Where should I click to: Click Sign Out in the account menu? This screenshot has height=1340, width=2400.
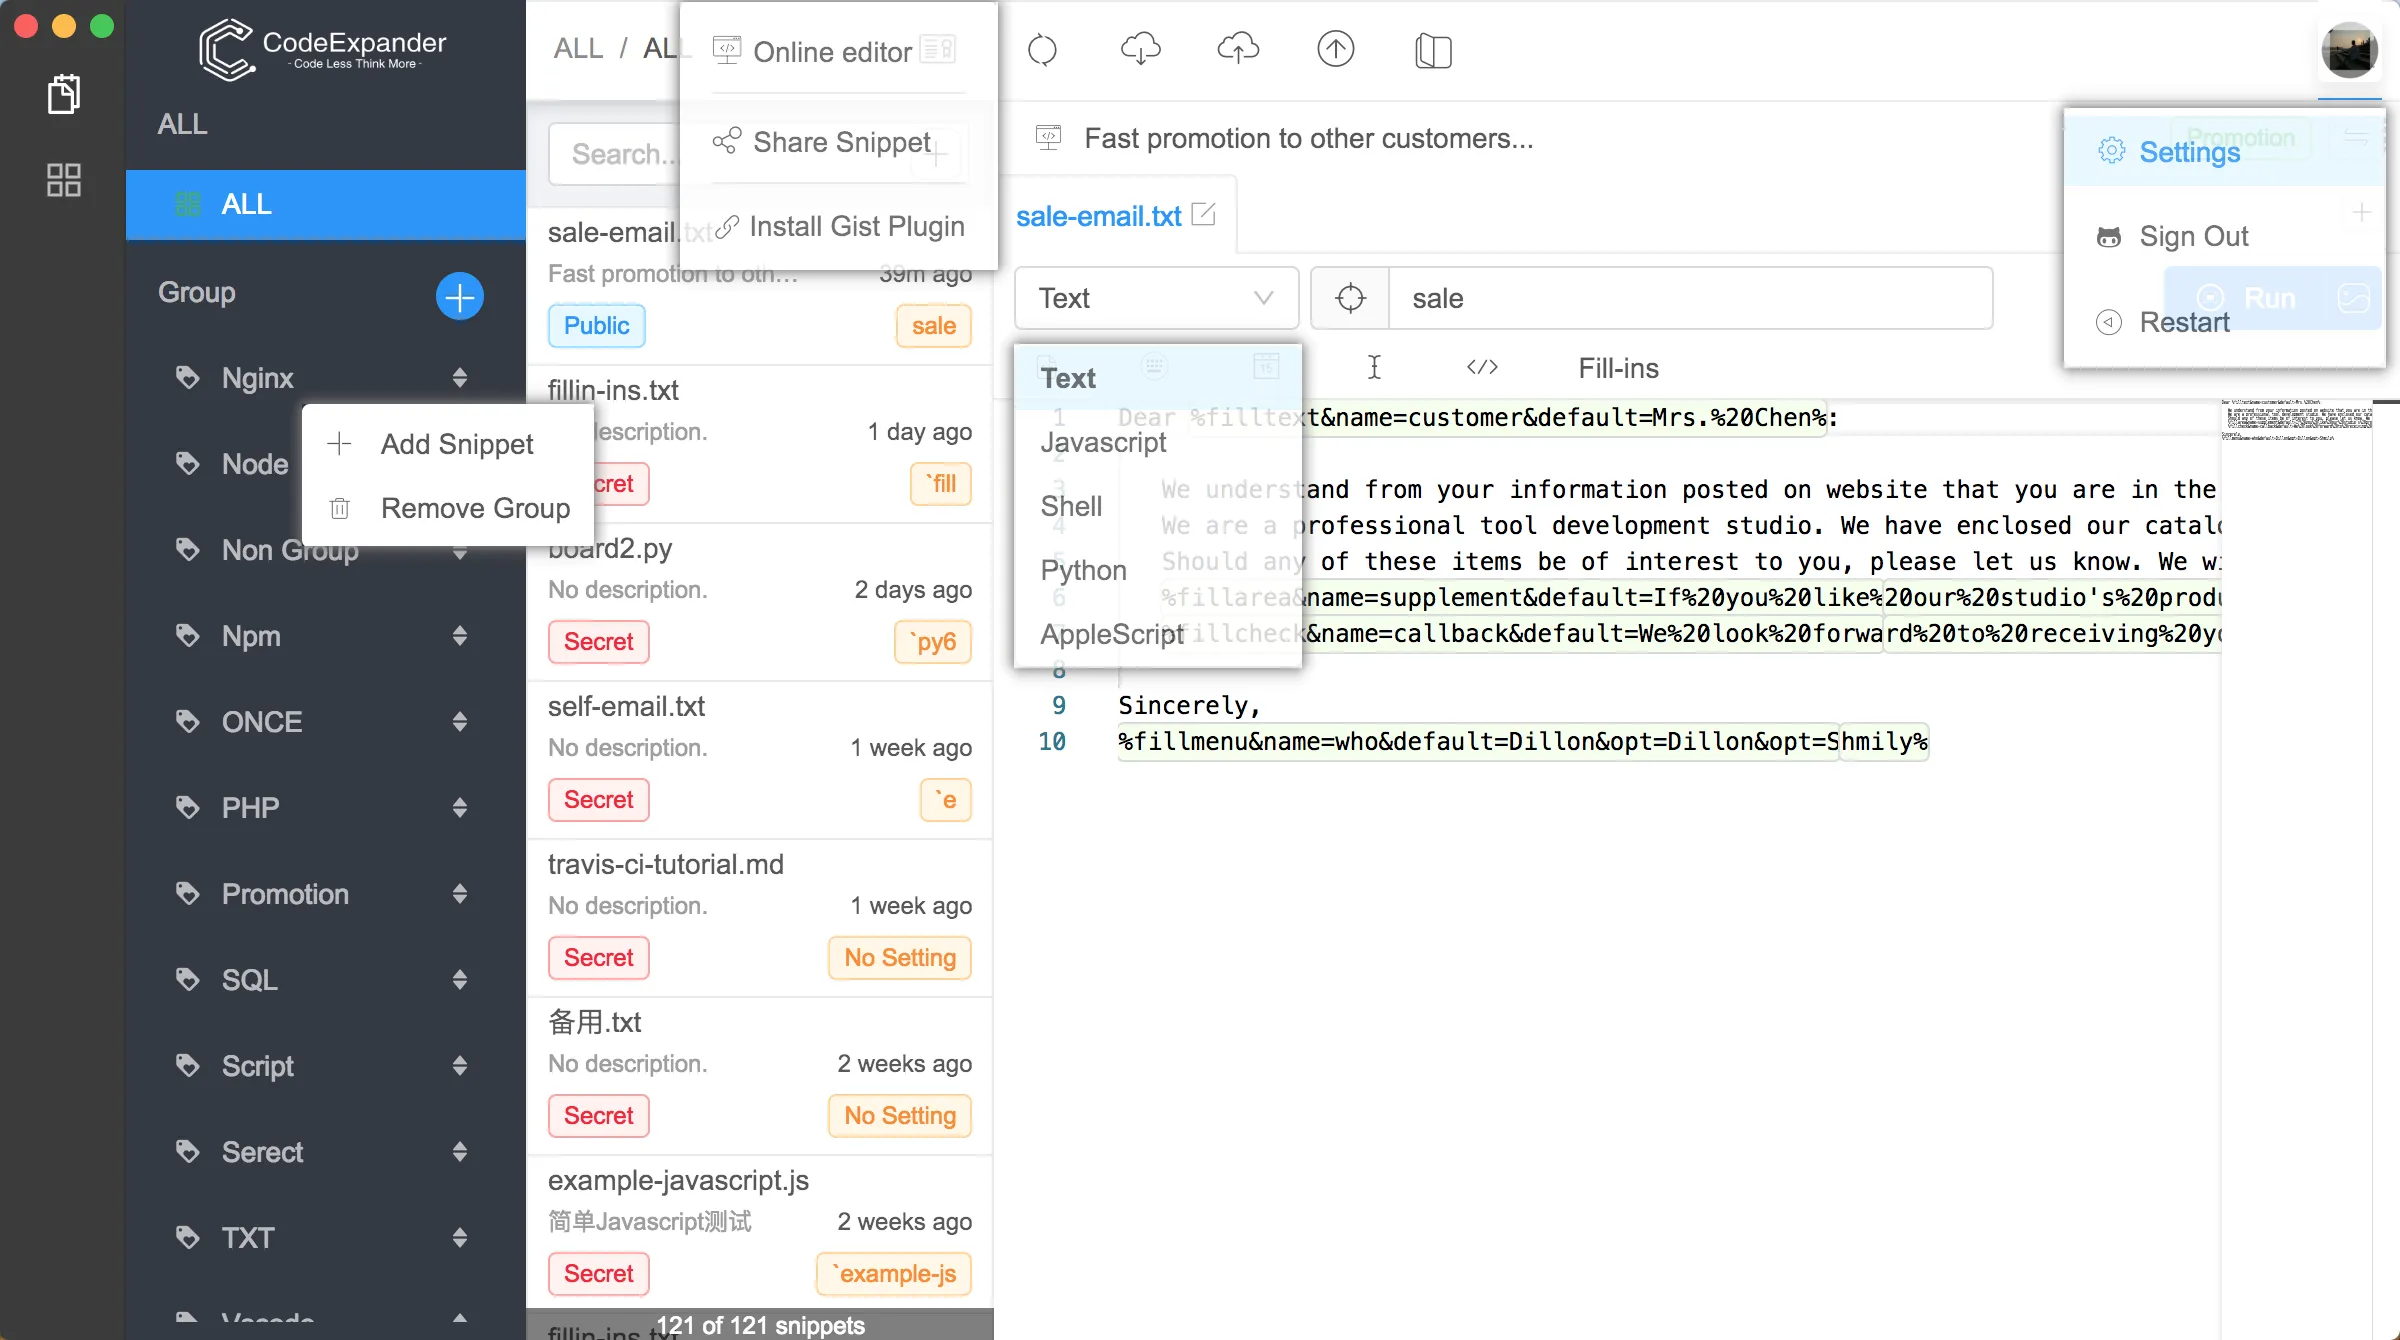2194,236
